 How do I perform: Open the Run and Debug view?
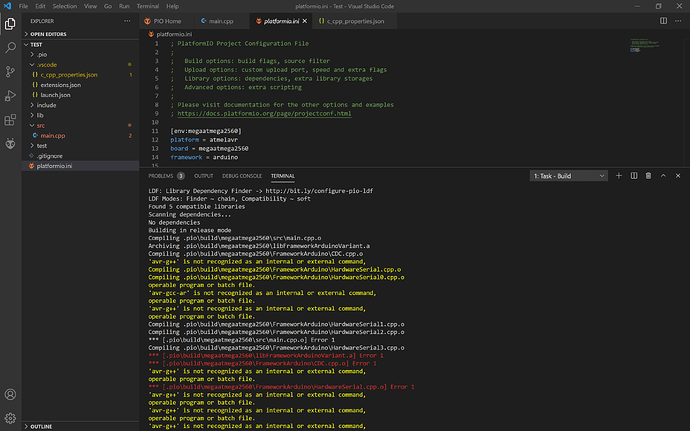(x=10, y=96)
